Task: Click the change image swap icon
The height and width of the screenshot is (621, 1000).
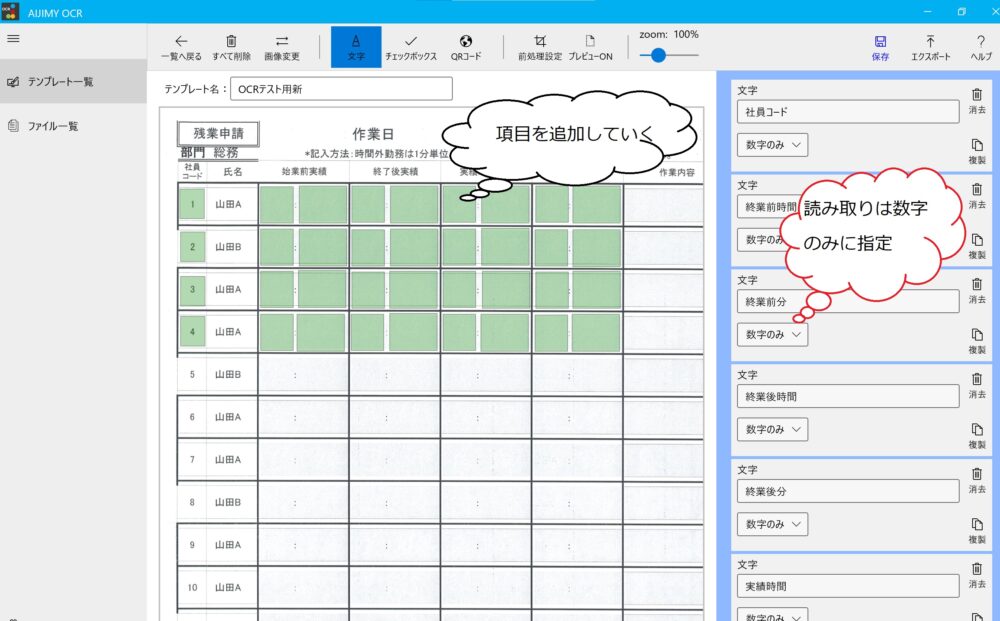Action: pyautogui.click(x=282, y=41)
